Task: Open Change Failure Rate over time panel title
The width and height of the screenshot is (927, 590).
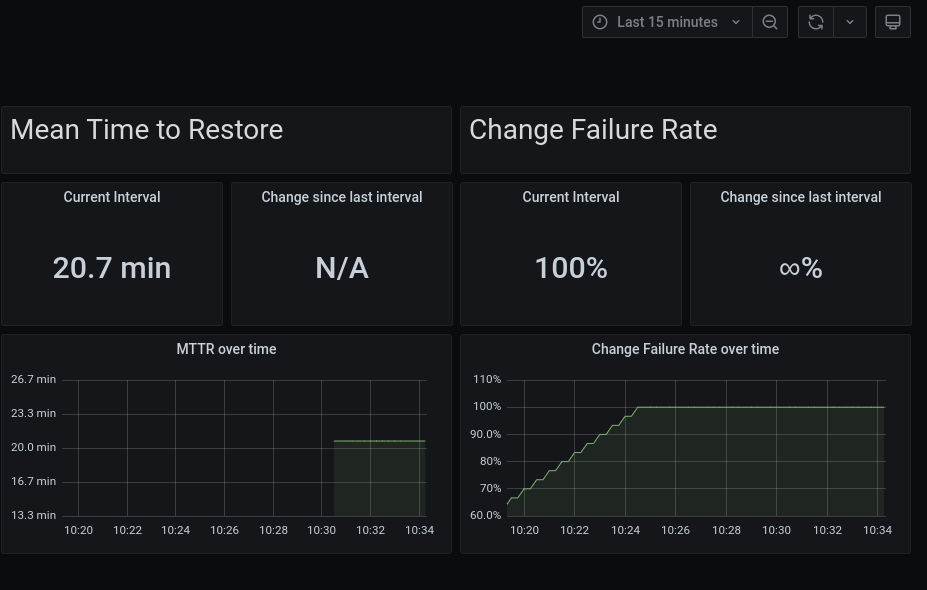Action: [685, 349]
